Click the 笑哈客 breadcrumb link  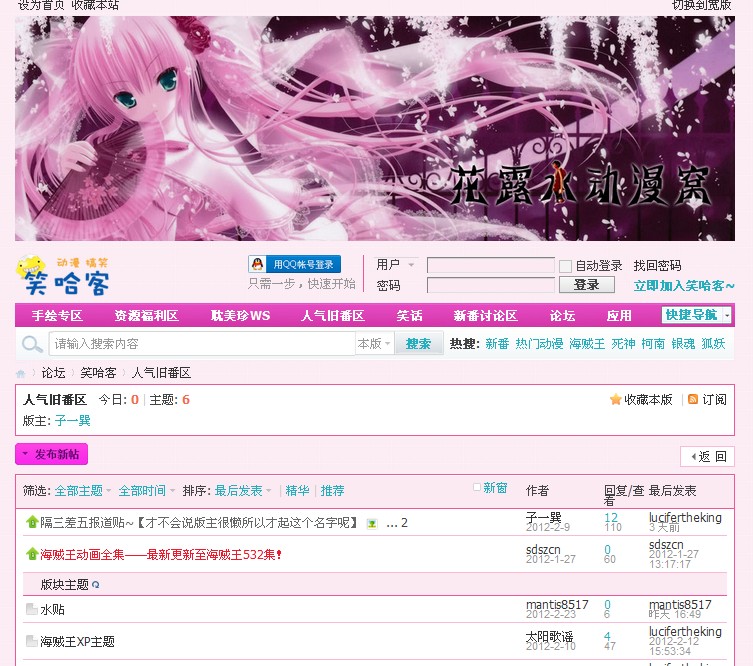[98, 373]
